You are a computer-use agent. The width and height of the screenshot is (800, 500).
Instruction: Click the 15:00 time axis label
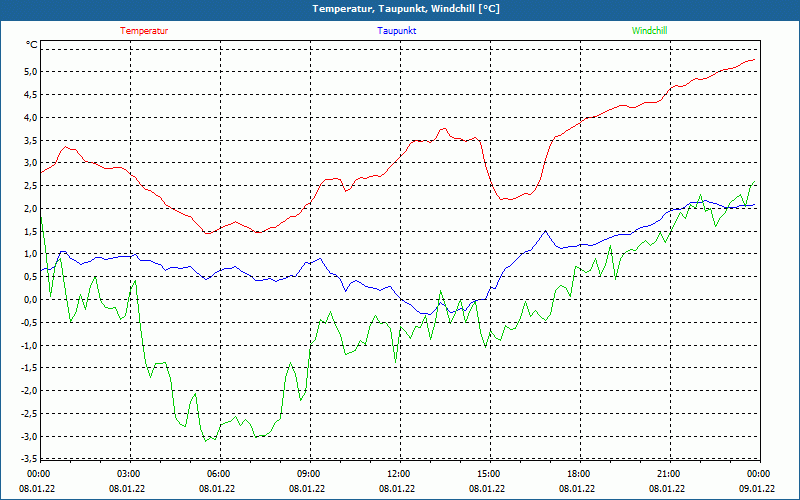point(489,474)
